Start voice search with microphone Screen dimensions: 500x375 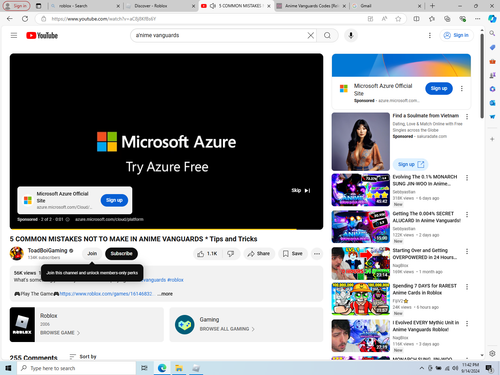tap(351, 35)
